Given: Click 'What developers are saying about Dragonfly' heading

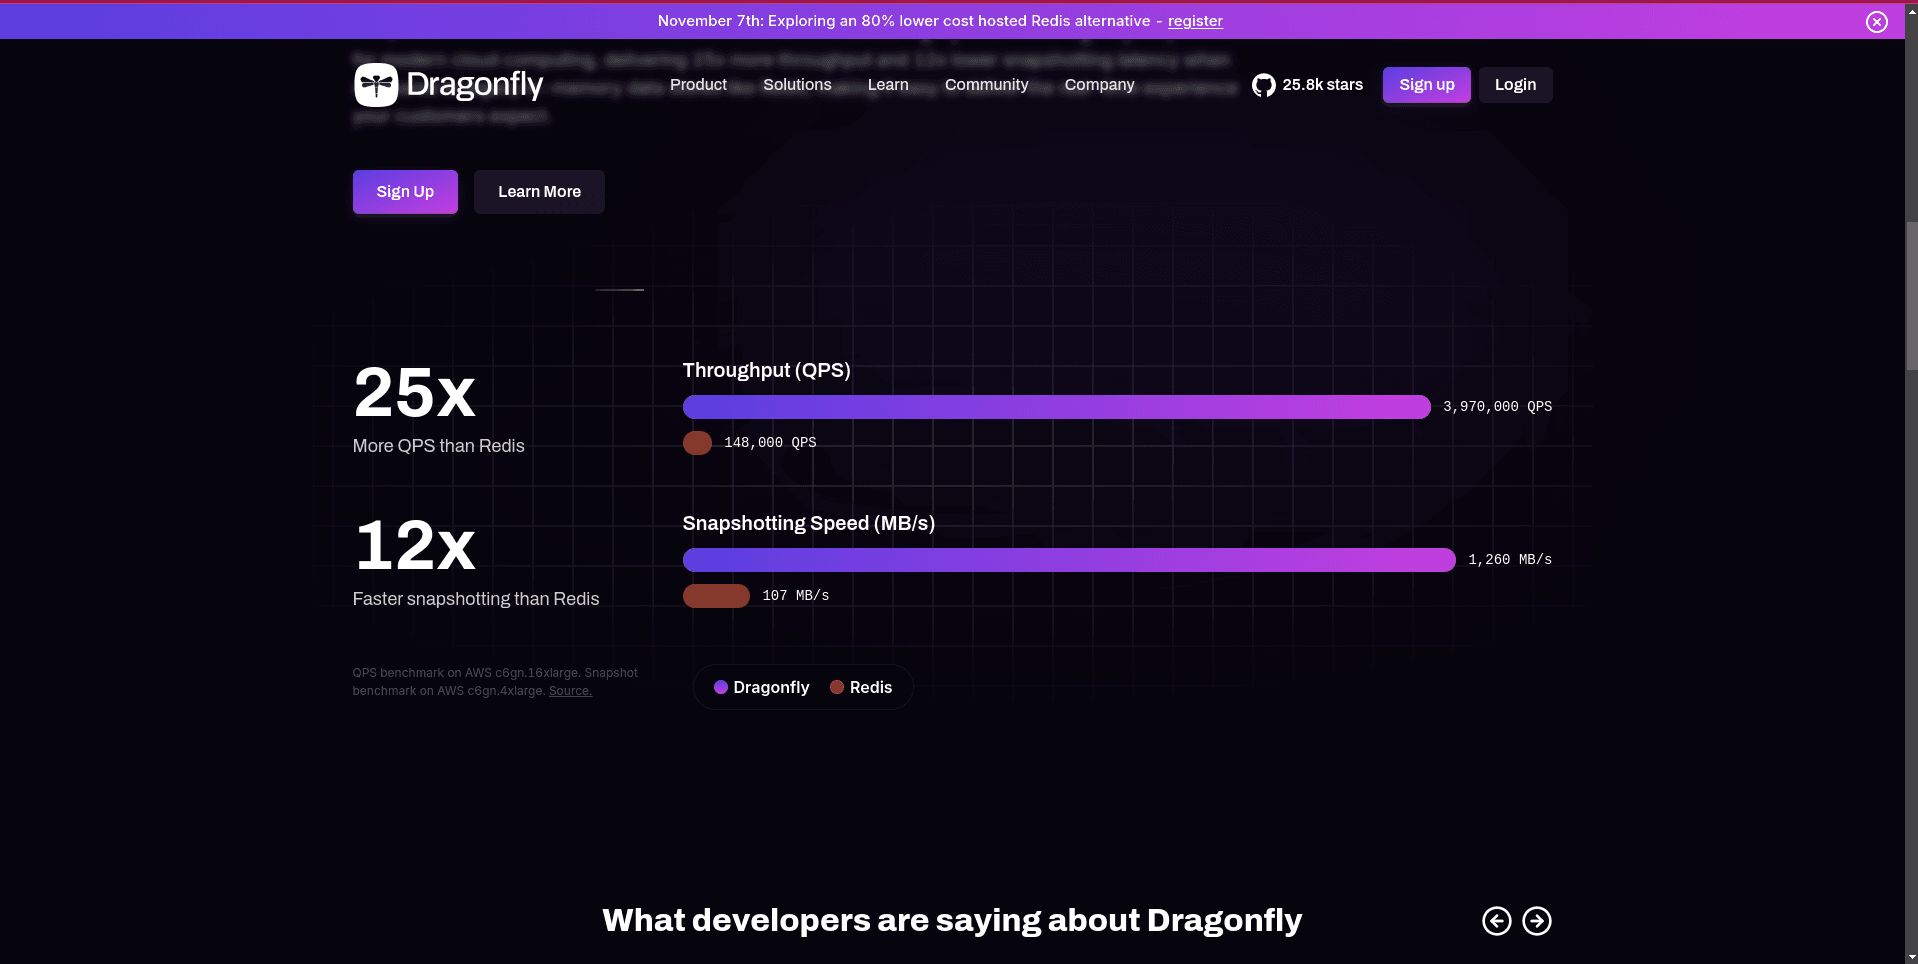Looking at the screenshot, I should 952,920.
